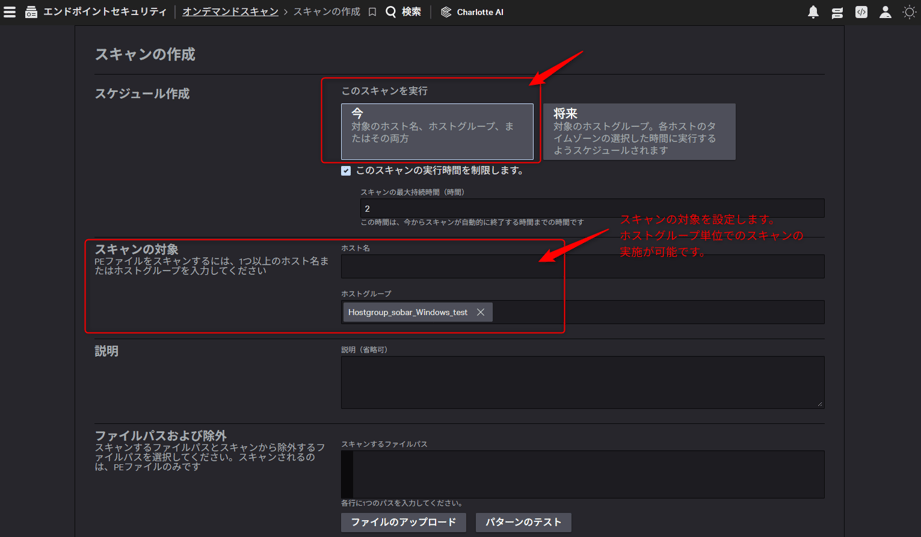
Task: Open search via the magnifier icon
Action: tap(391, 12)
